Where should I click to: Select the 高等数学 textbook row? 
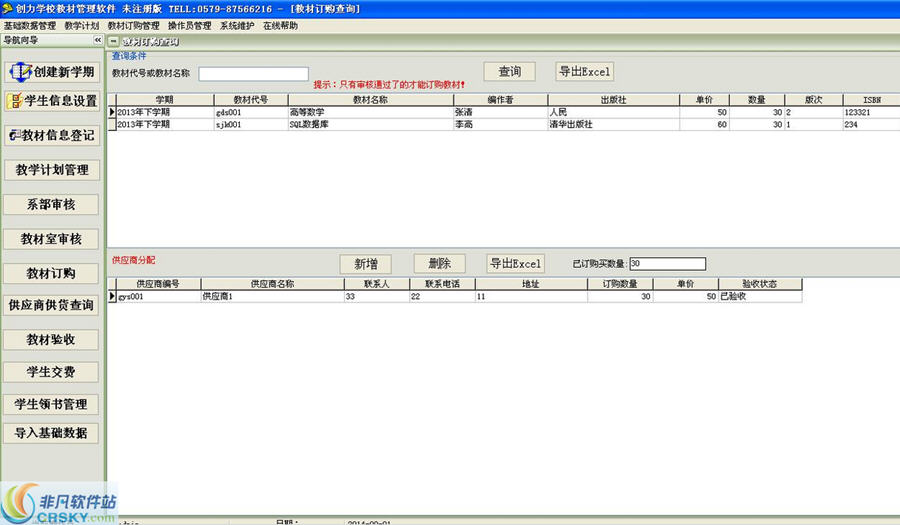[x=504, y=112]
